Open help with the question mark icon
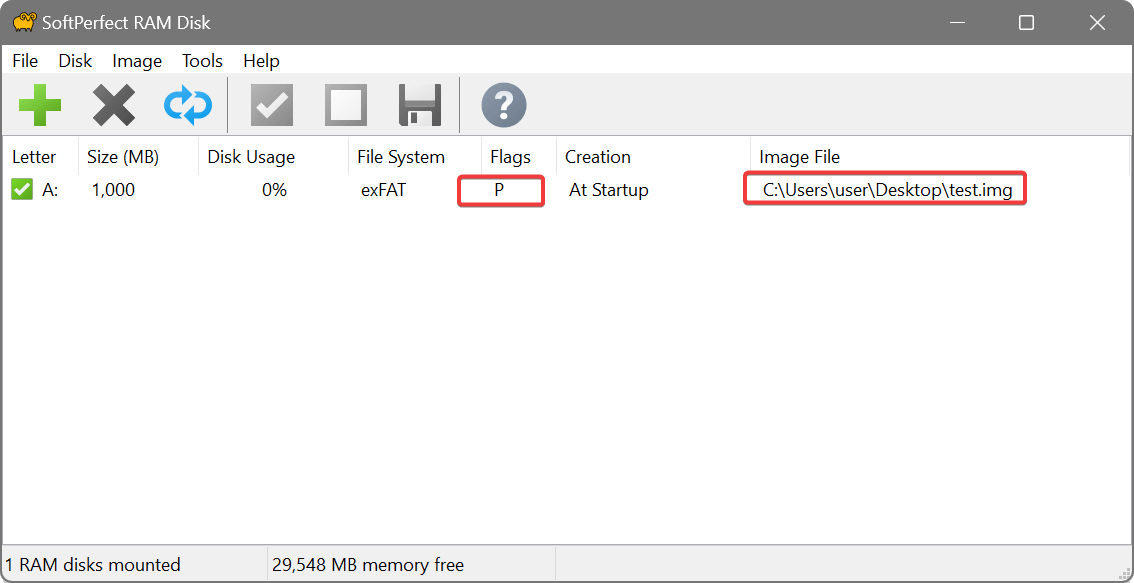The height and width of the screenshot is (583, 1134). click(x=503, y=106)
